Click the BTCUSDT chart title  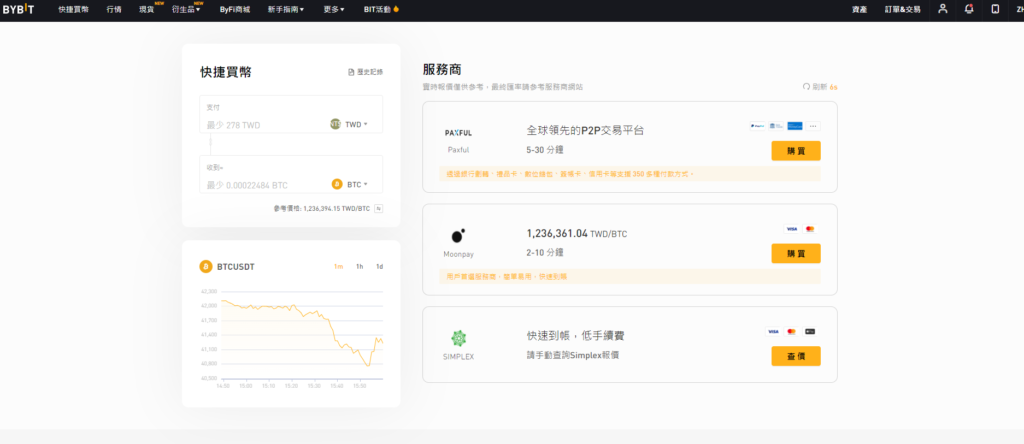pos(236,266)
